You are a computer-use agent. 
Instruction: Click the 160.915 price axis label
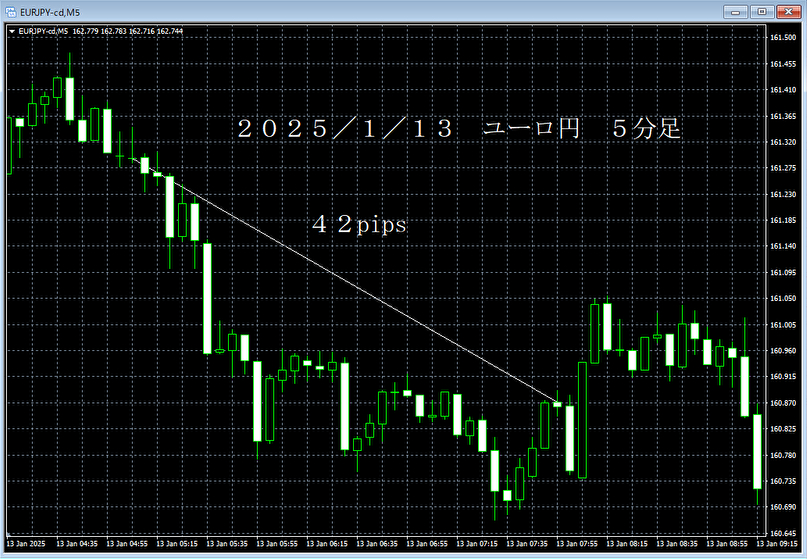783,377
